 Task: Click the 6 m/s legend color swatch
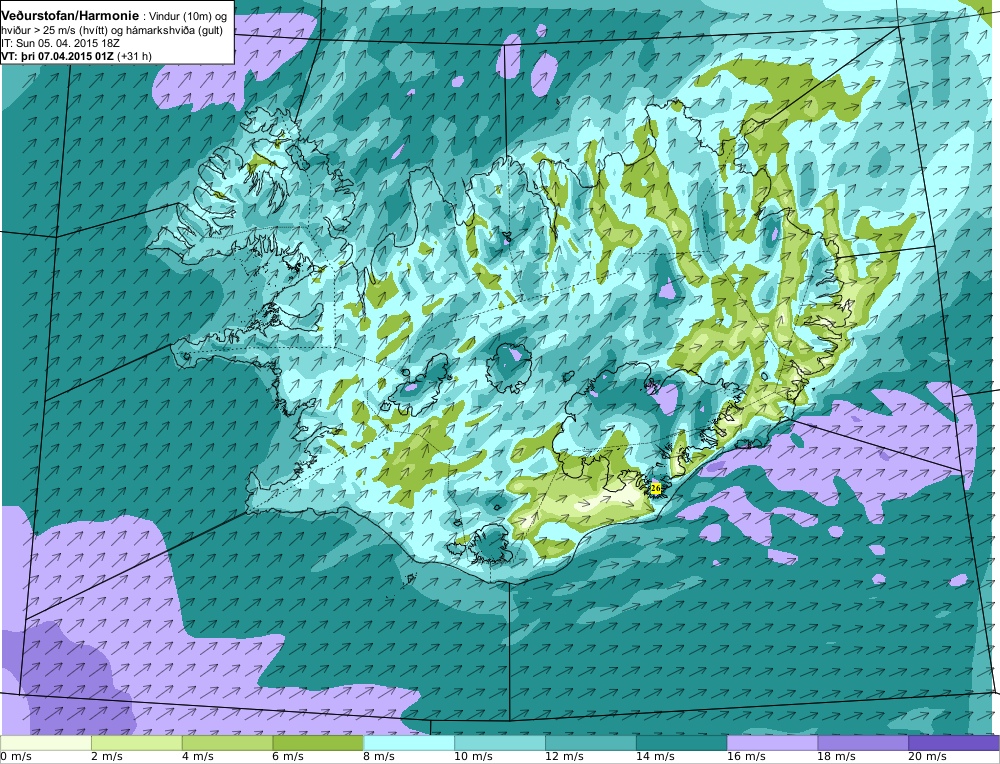[318, 743]
